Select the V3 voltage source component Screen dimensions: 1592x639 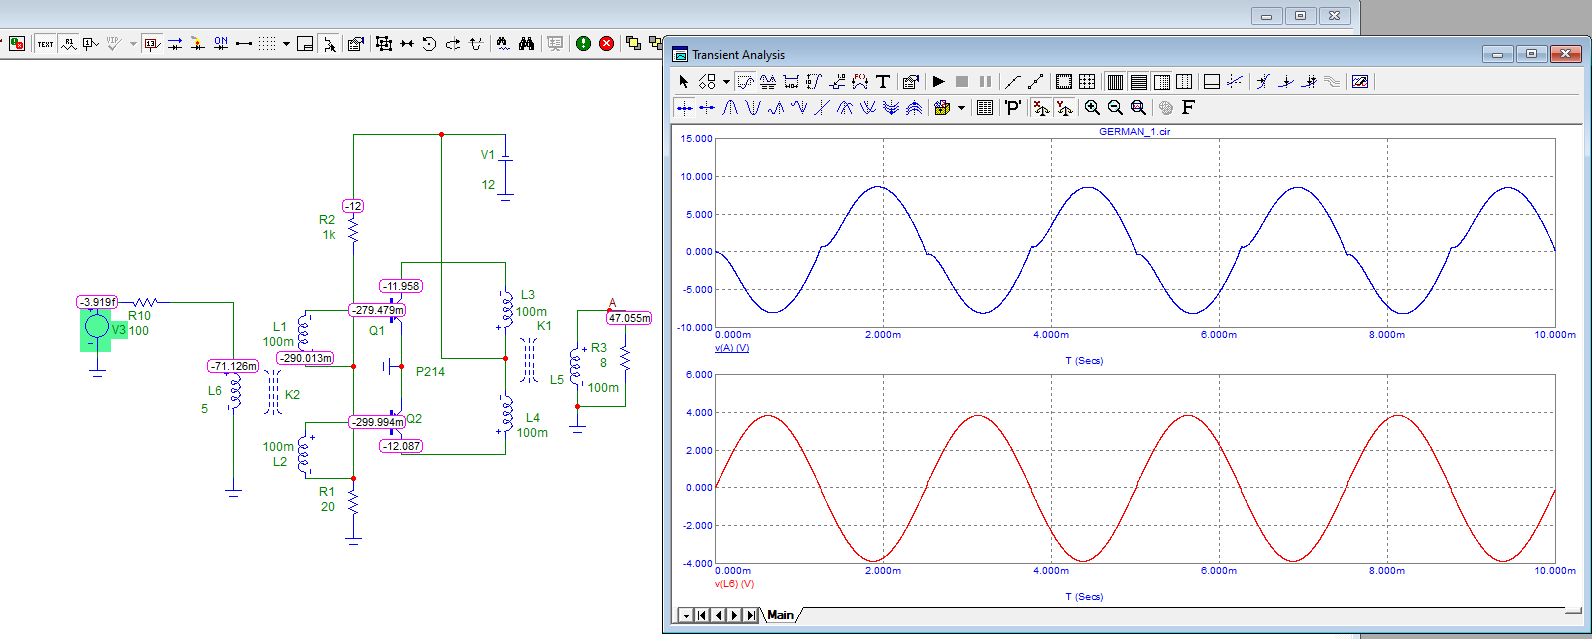tap(97, 326)
